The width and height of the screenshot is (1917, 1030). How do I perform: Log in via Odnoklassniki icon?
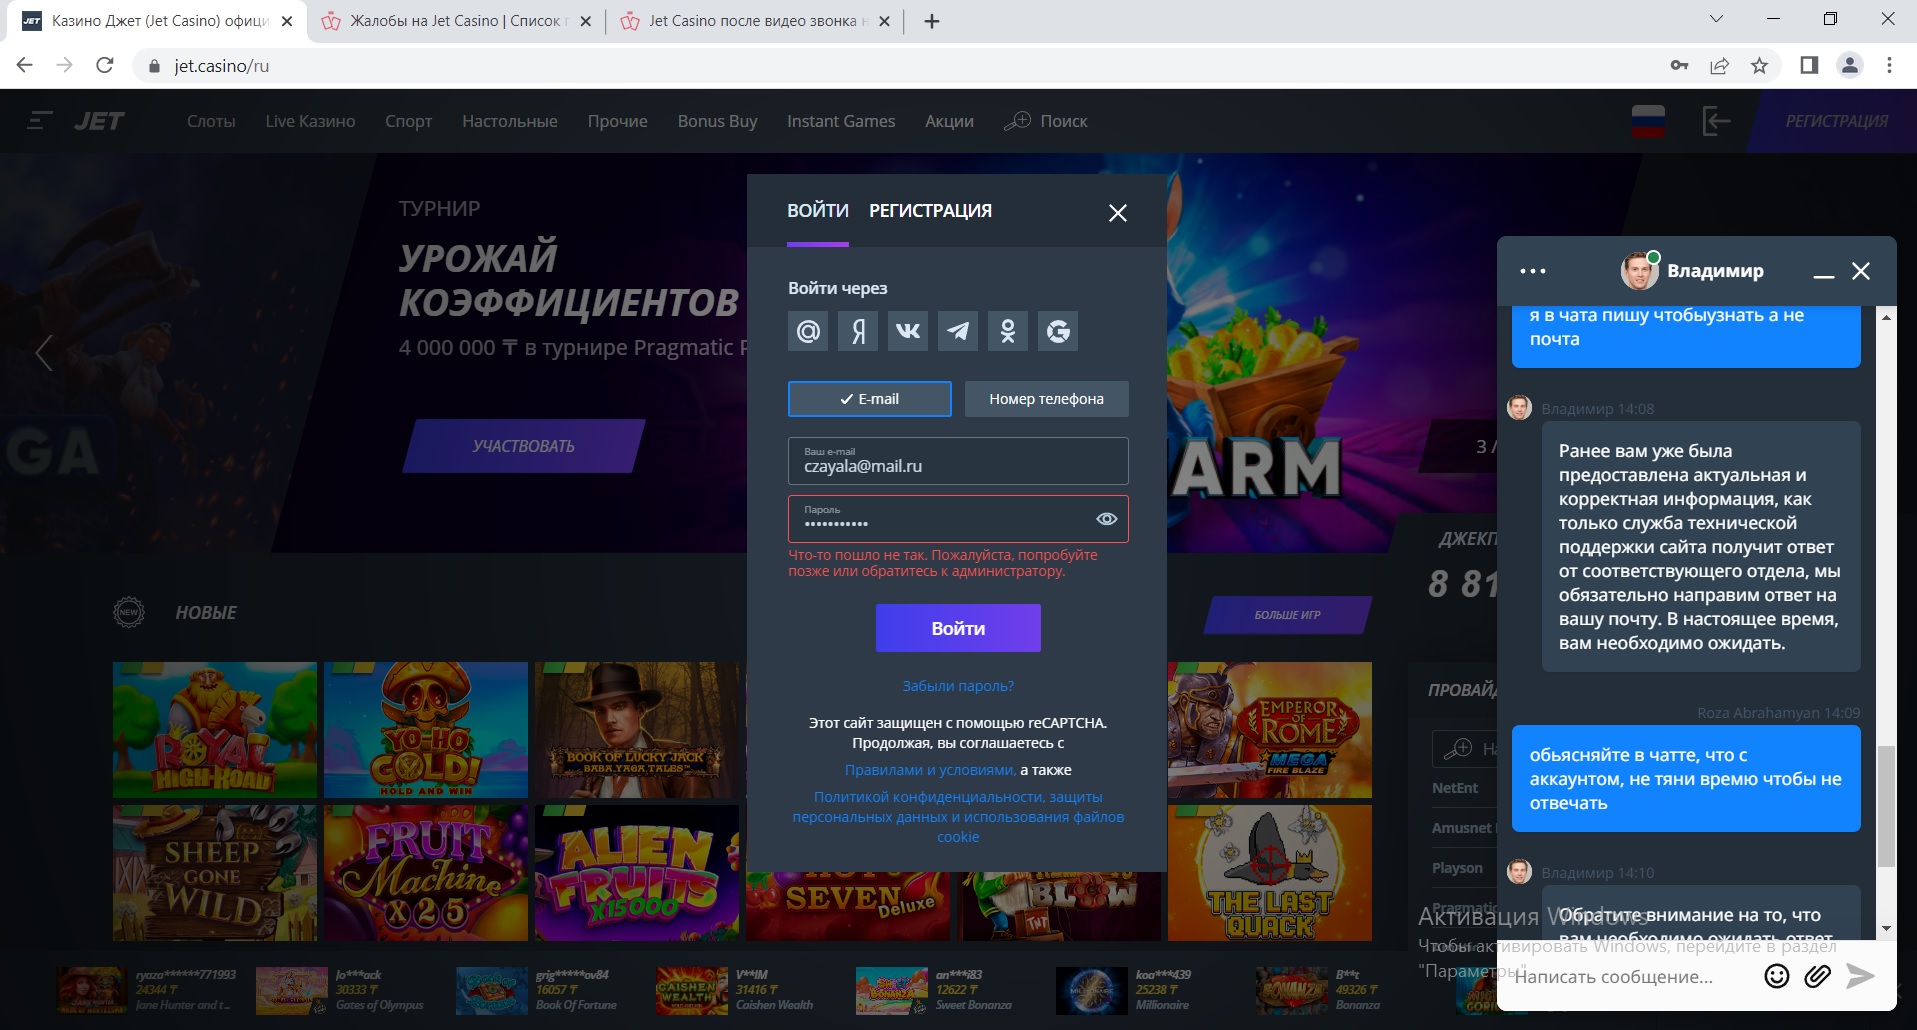tap(1008, 331)
